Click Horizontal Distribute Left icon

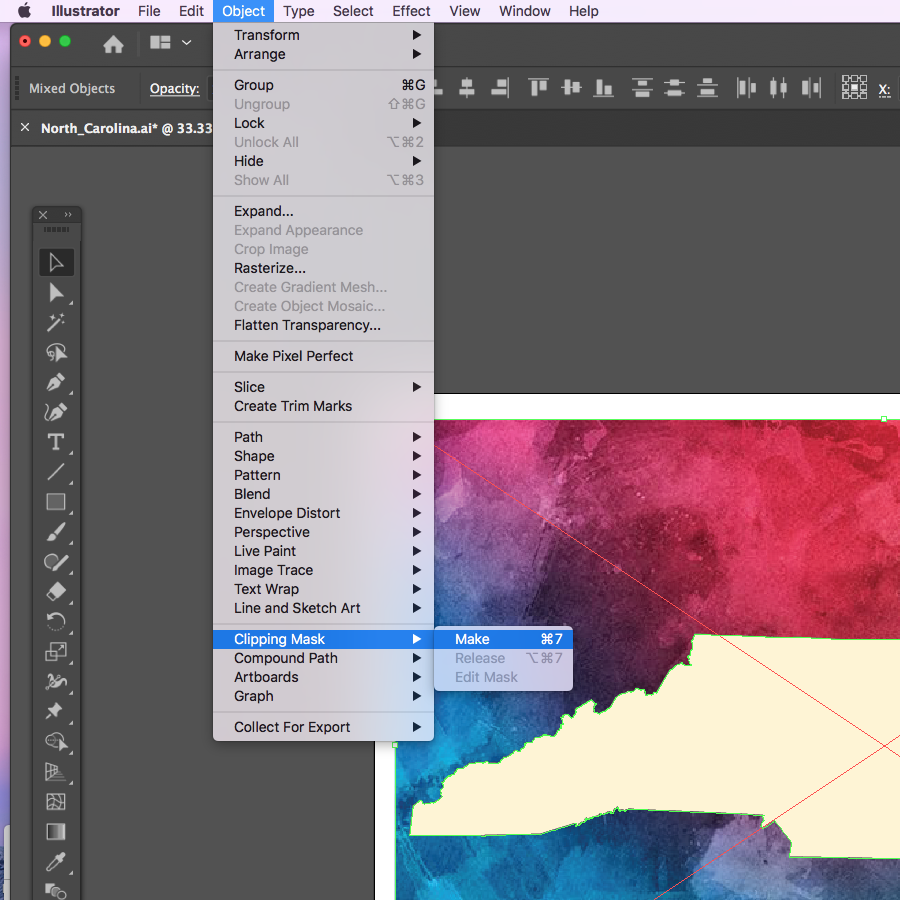[746, 88]
